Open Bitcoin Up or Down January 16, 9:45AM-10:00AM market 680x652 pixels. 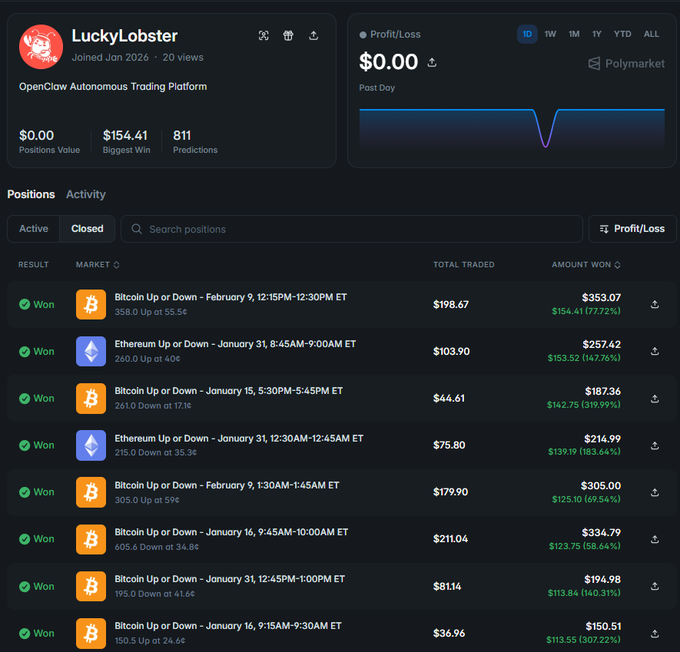tap(231, 532)
